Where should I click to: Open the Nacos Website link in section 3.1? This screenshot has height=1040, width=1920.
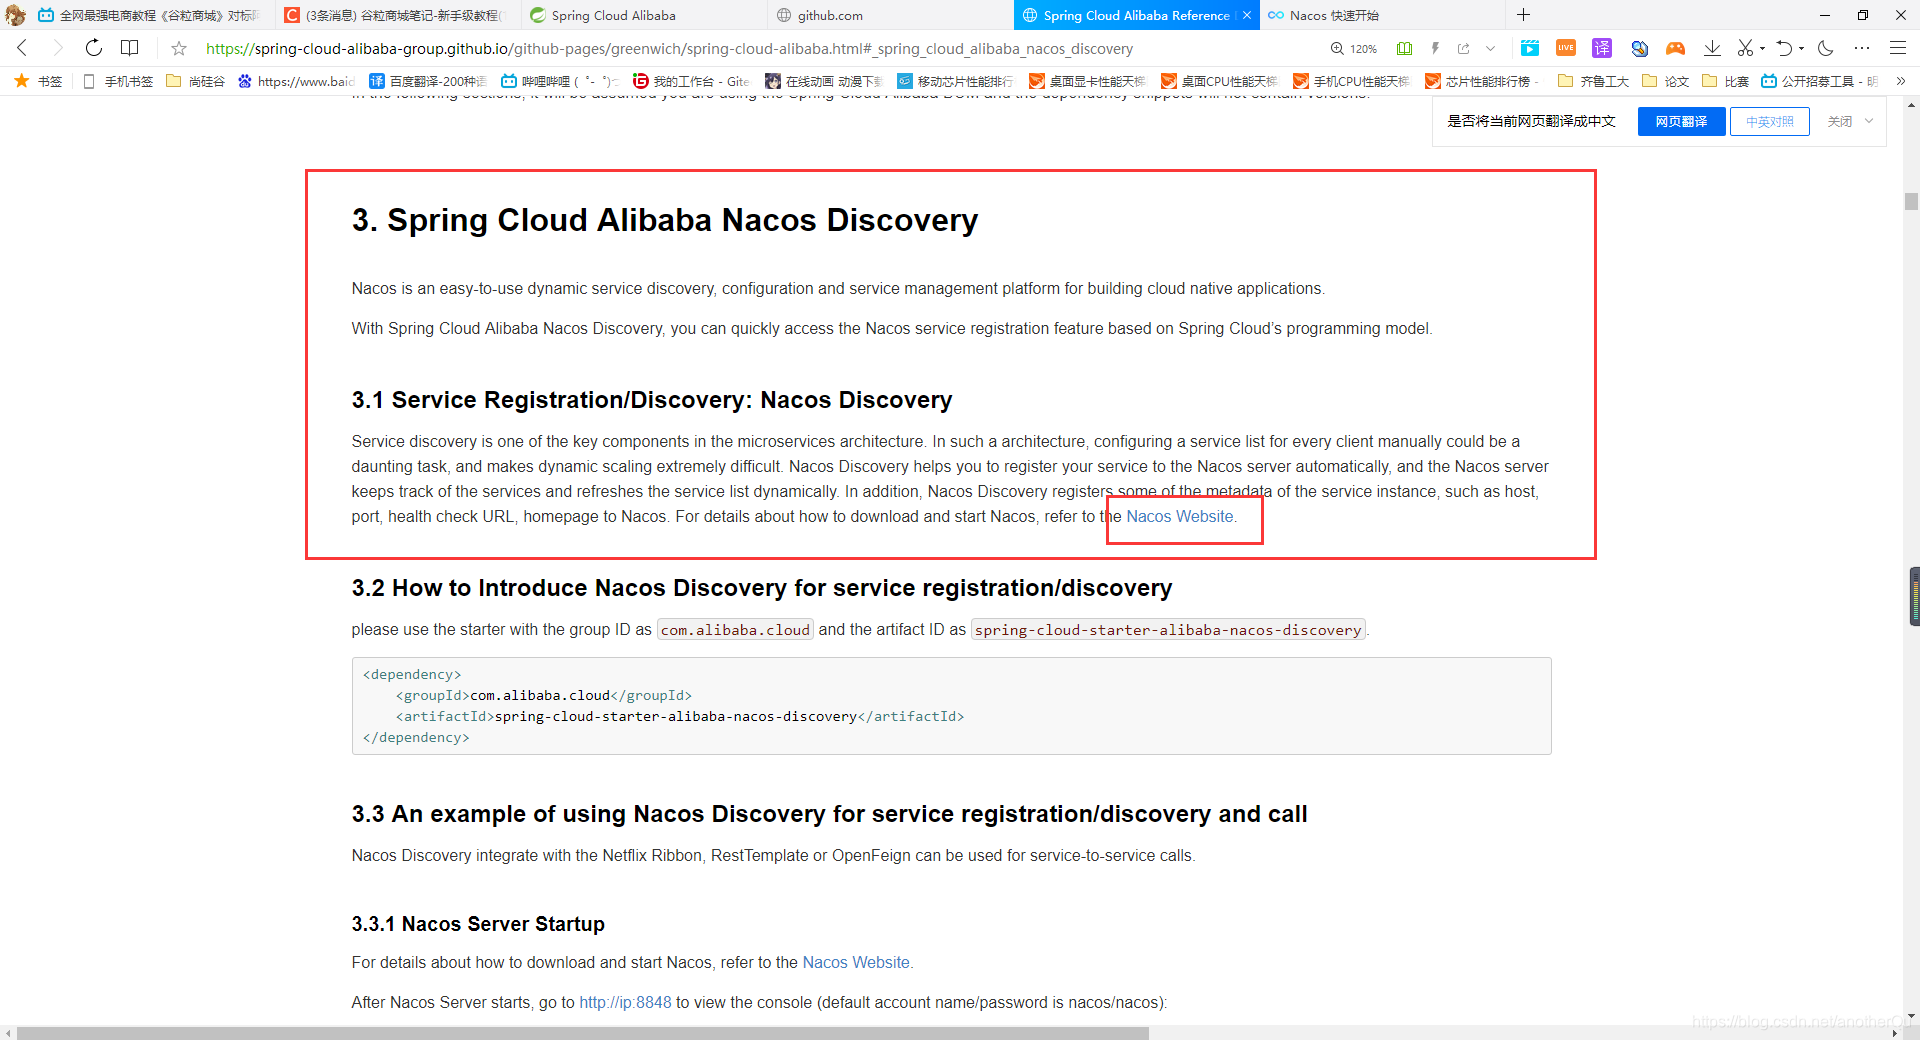coord(1180,516)
